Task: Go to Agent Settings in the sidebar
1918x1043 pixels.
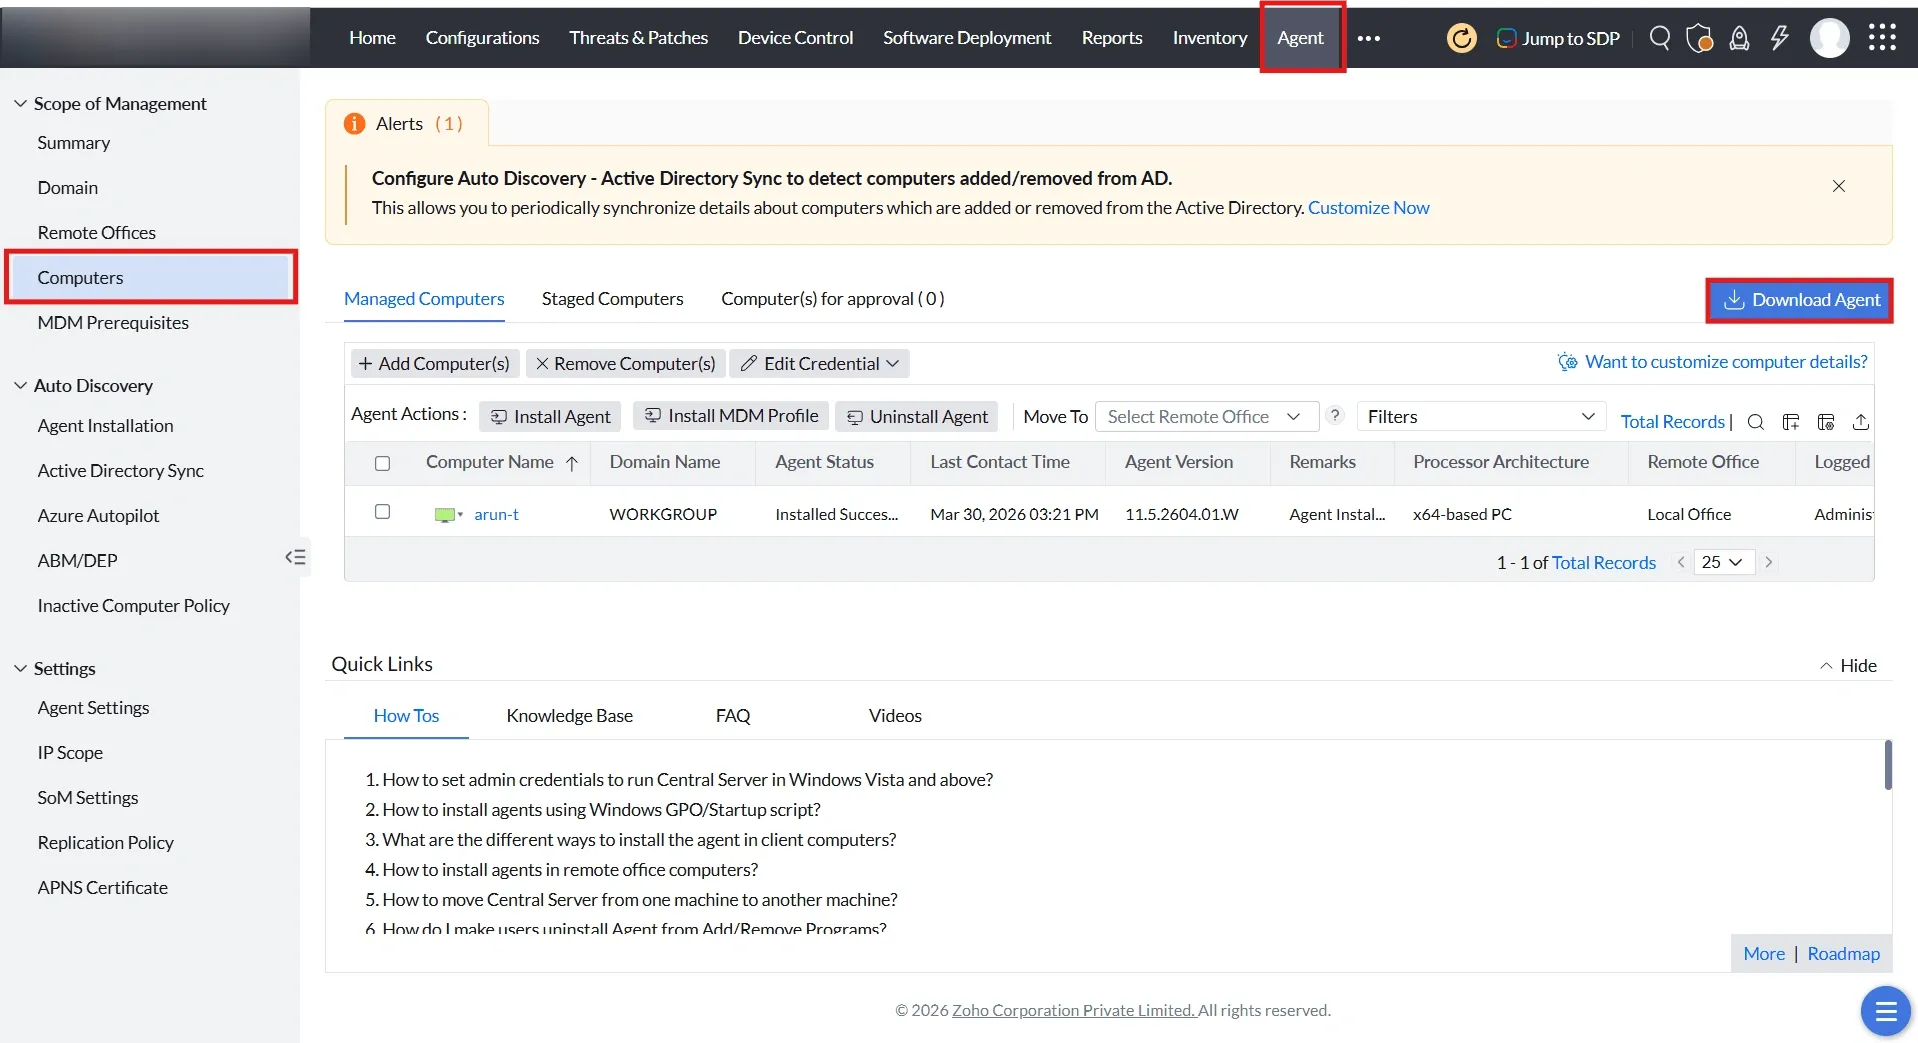Action: [93, 707]
